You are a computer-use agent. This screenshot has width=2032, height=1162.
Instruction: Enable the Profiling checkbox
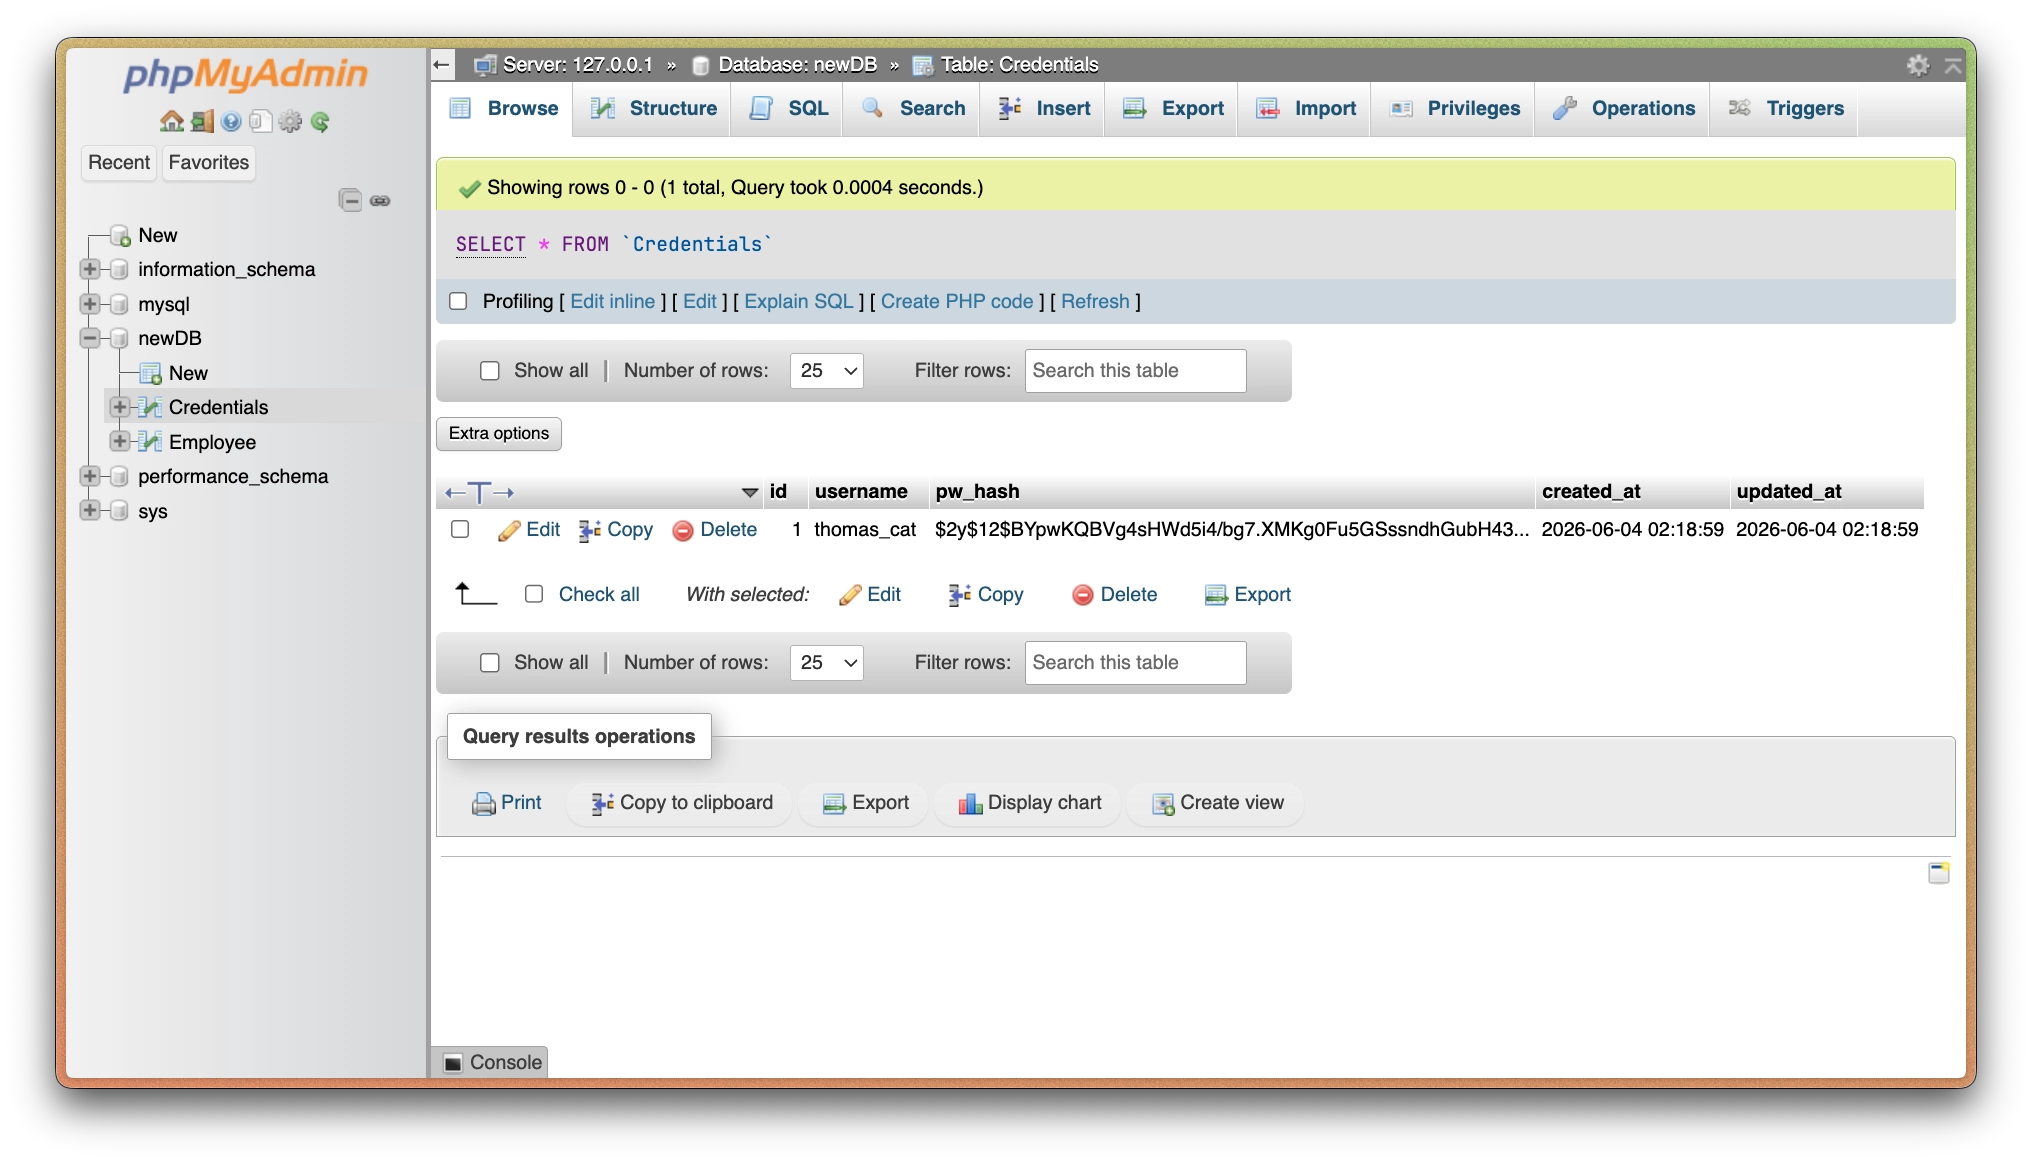pyautogui.click(x=458, y=301)
